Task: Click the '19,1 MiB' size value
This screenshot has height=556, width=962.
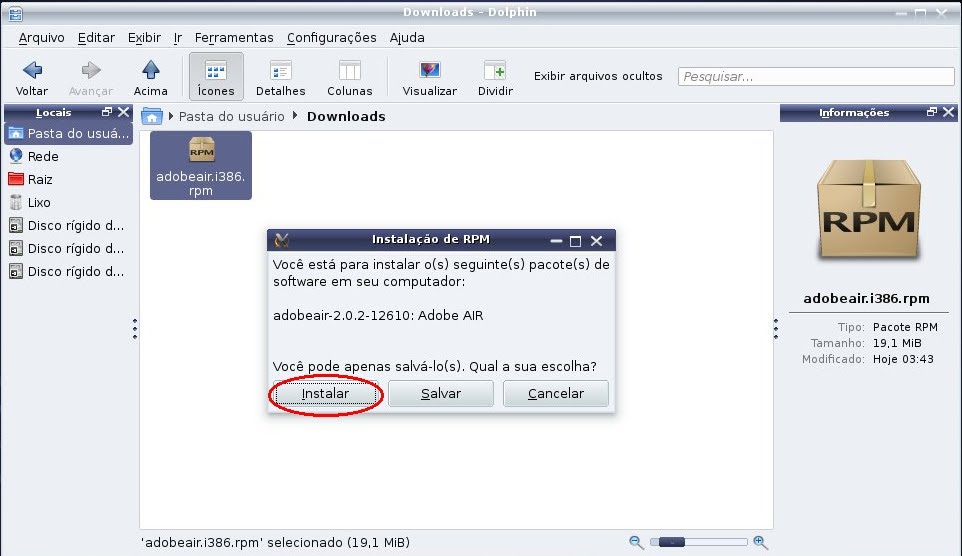Action: click(x=897, y=343)
